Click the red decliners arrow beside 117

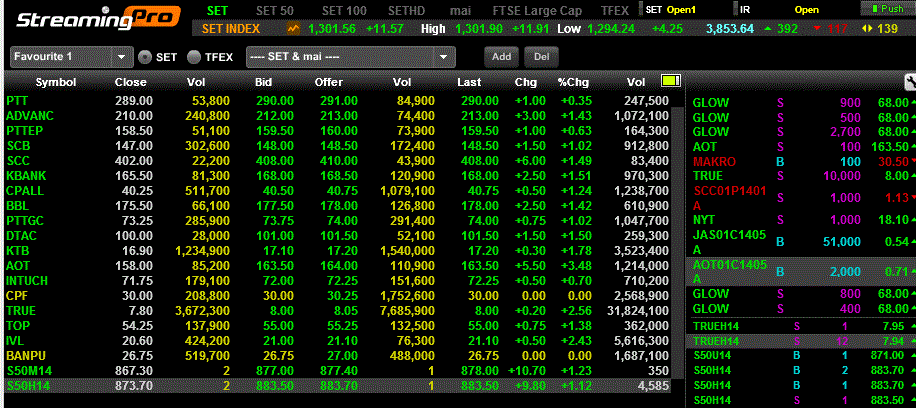coord(817,28)
